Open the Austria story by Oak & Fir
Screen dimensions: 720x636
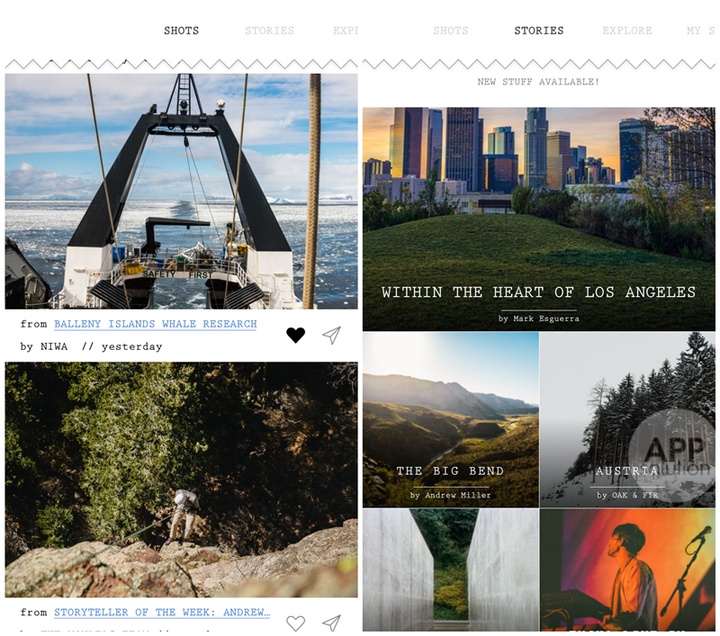(x=628, y=420)
